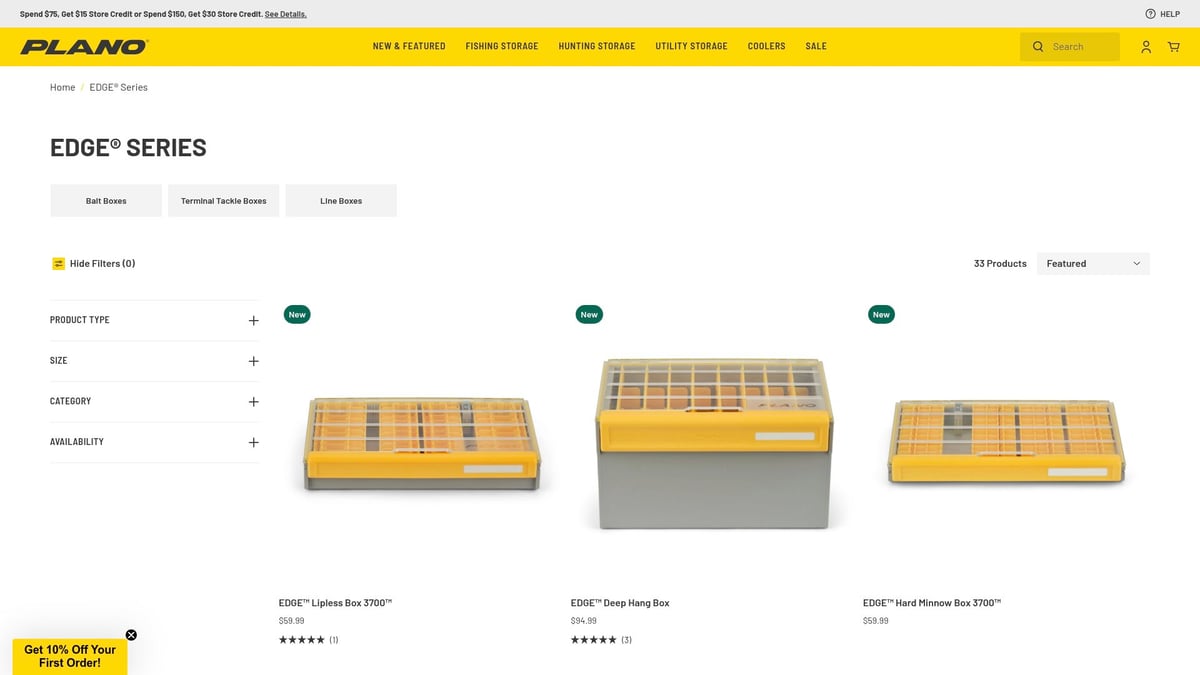Open the EDGE Deep Hang Box image
The image size is (1200, 675).
tap(711, 444)
